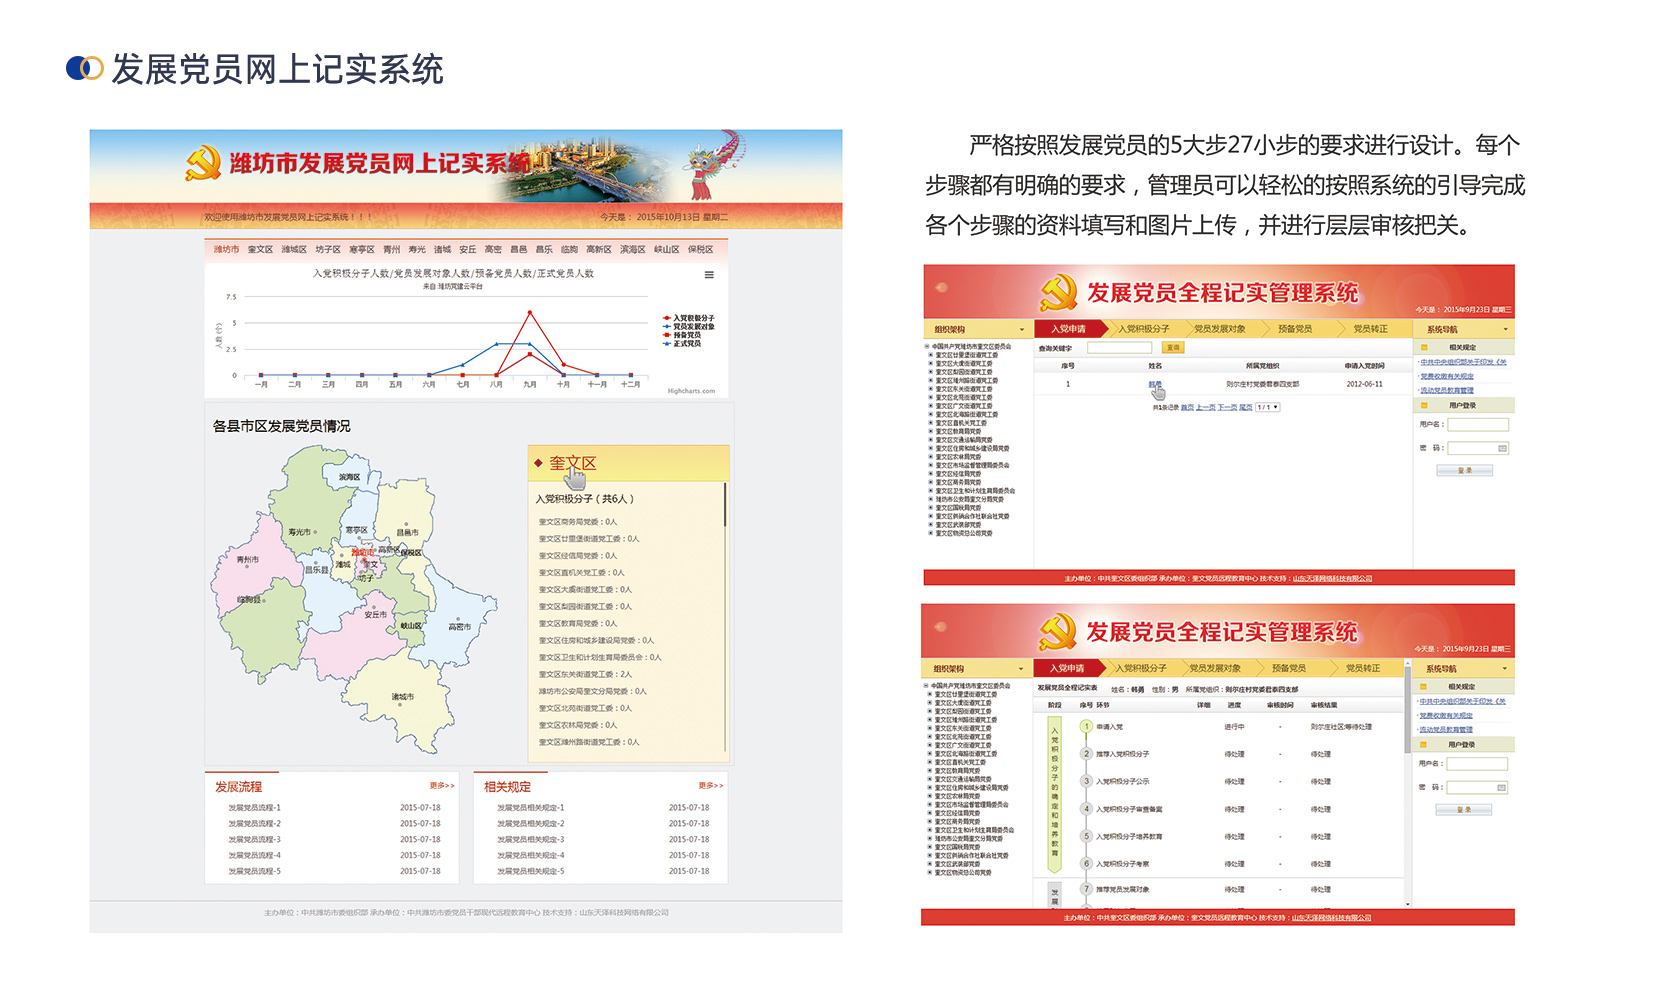Click the 九月 red peak data point
1671x1002 pixels.
530,313
